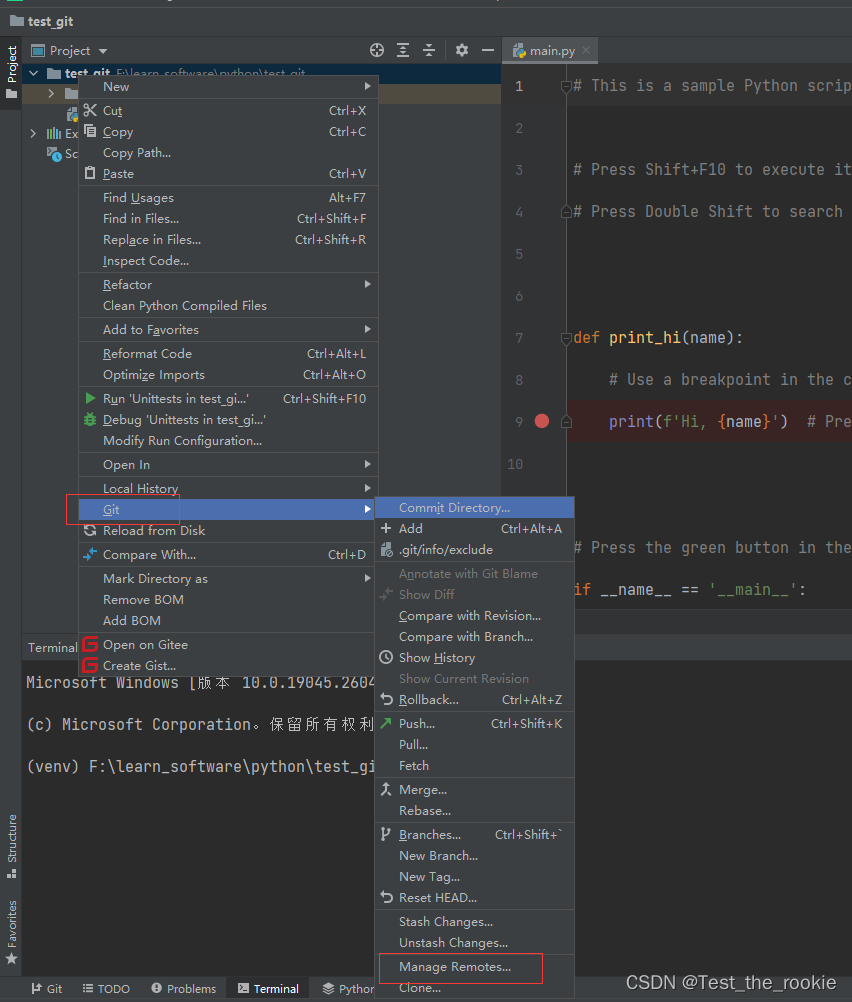852x1002 pixels.
Task: Toggle the Favorites tool window open
Action: (x=11, y=921)
